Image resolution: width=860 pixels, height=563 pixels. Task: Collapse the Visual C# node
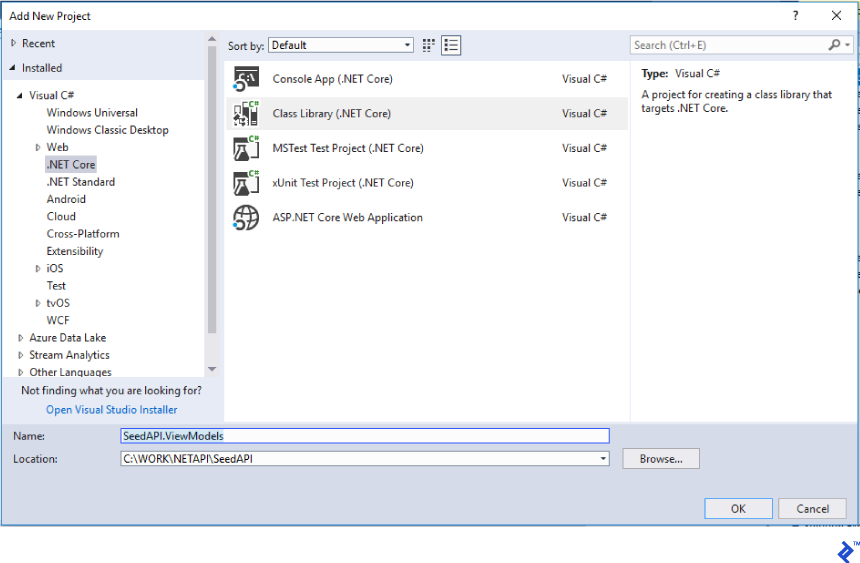(20, 96)
